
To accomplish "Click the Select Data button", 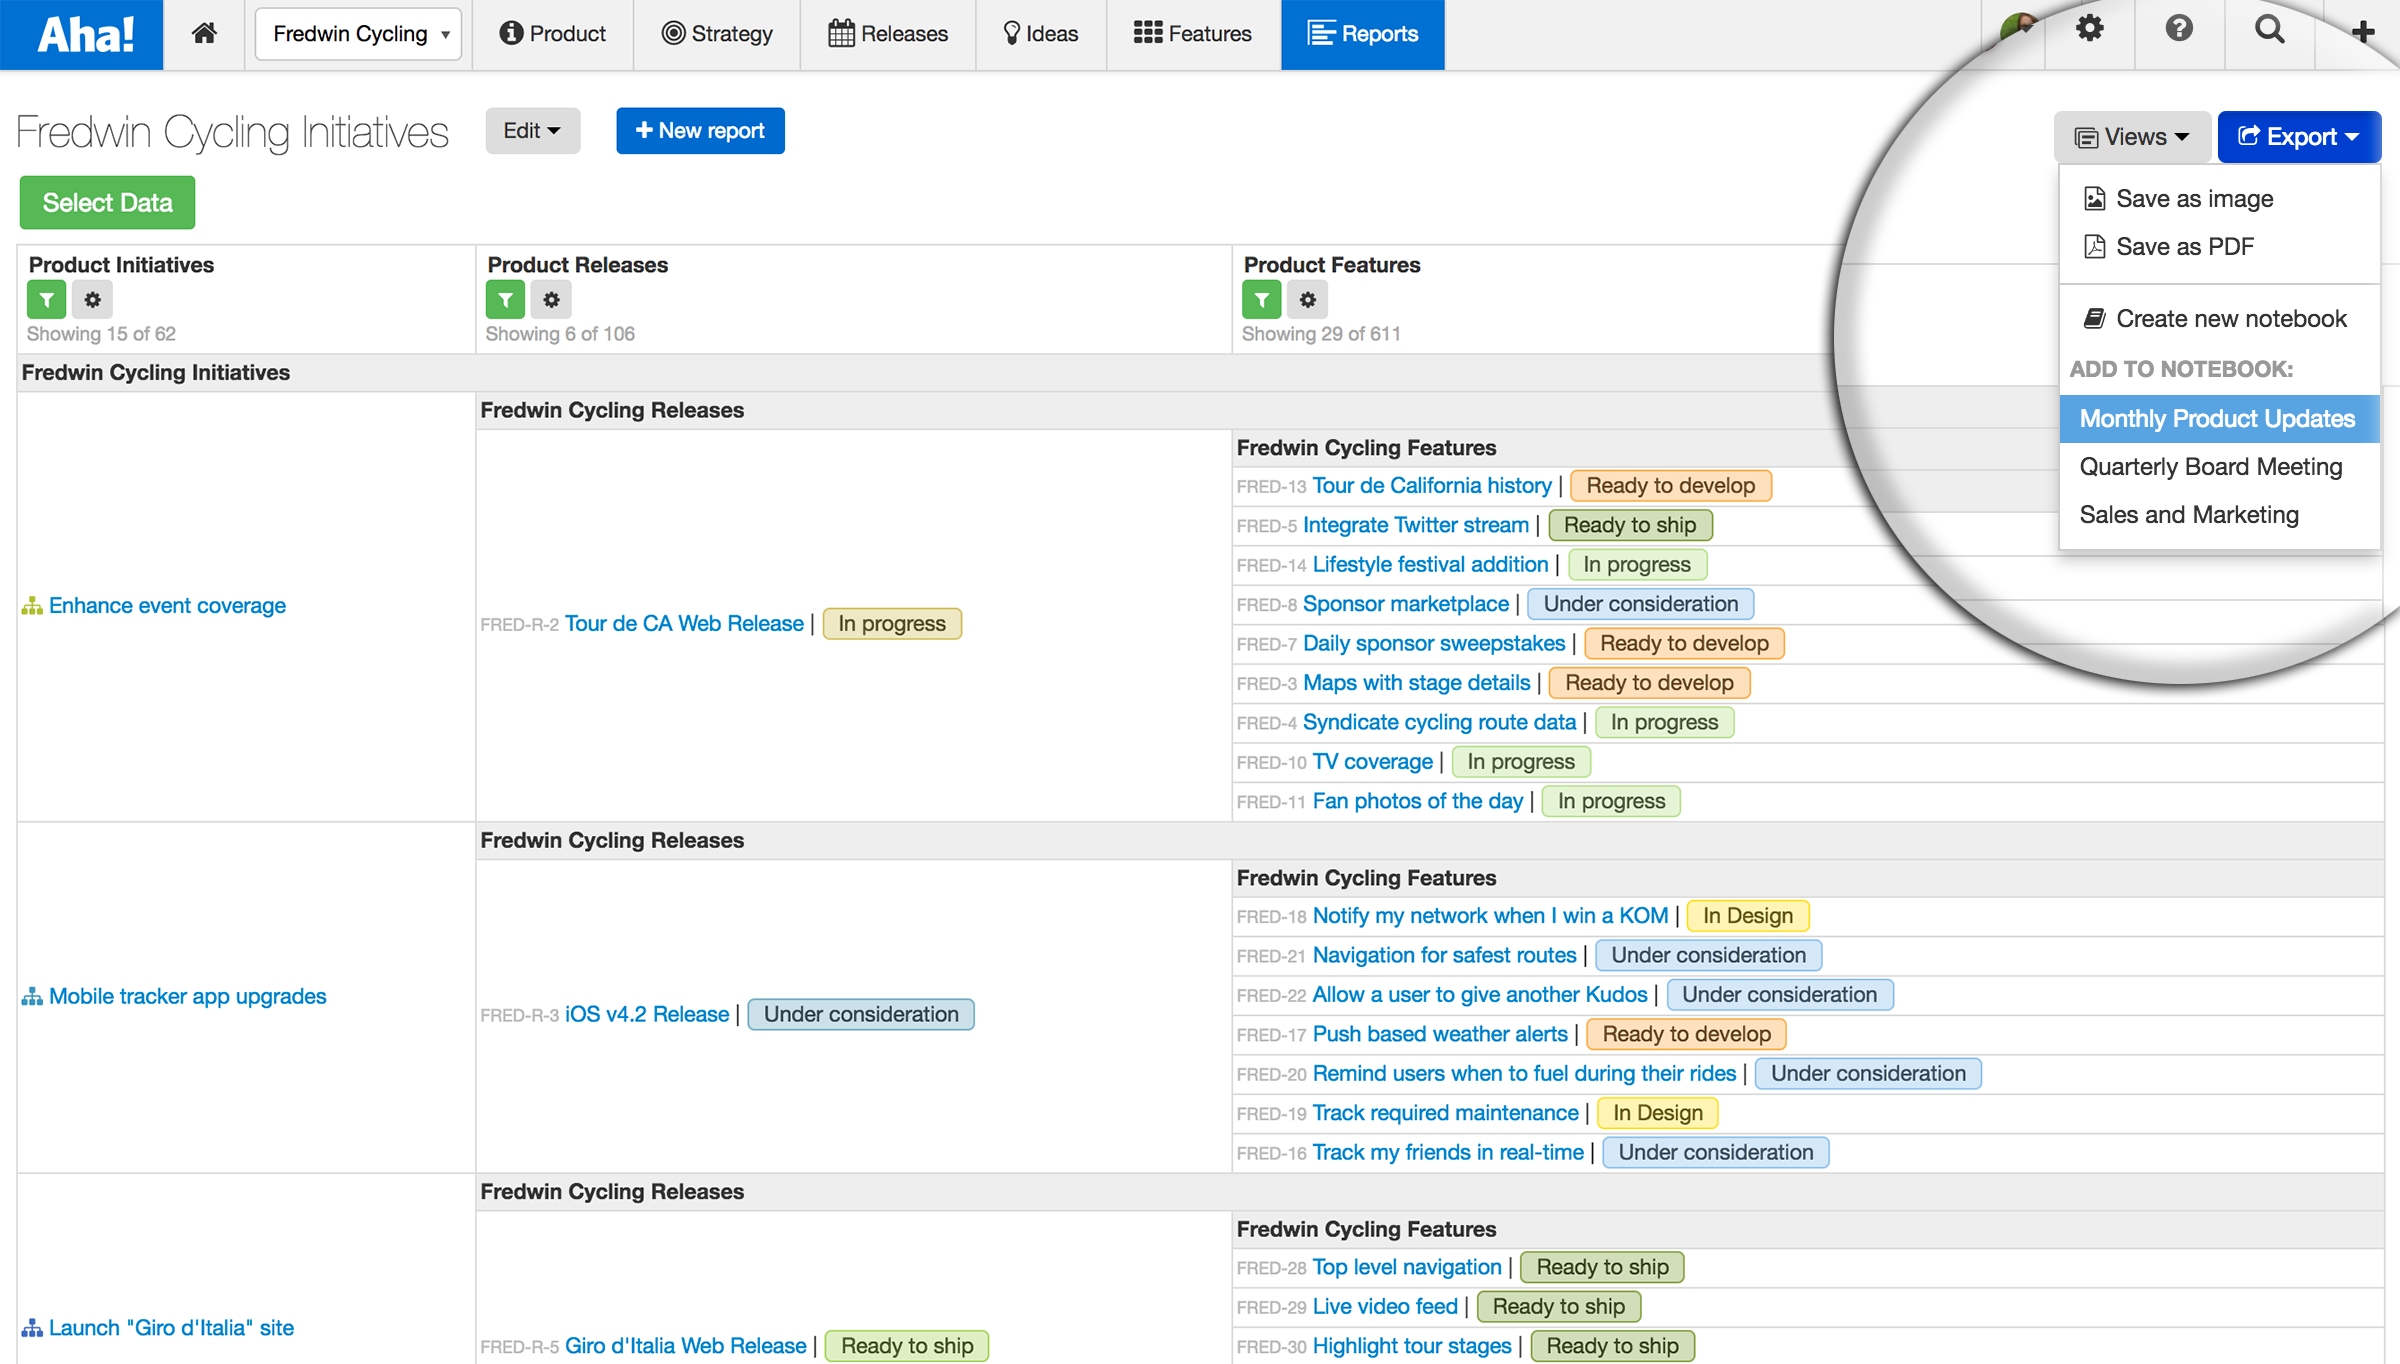I will (x=107, y=203).
